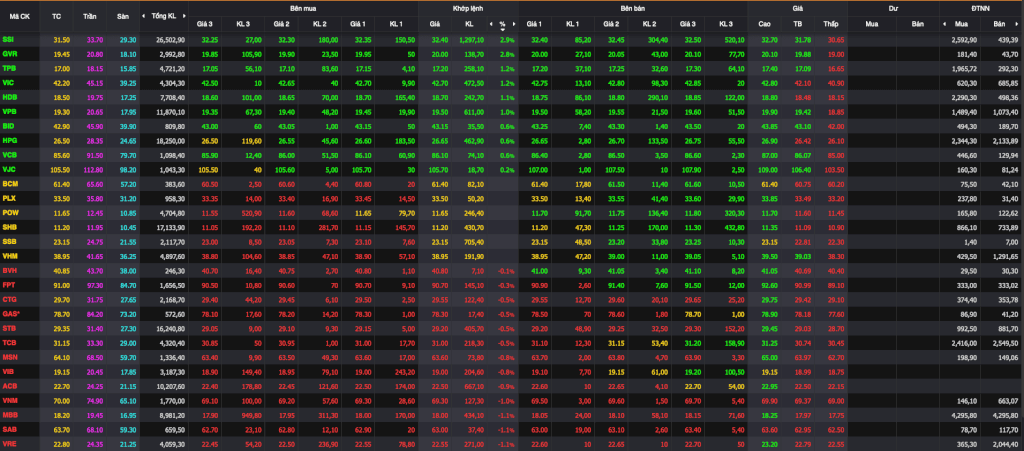Click left arrow beside % column header
The image size is (1024, 451).
(x=491, y=24)
